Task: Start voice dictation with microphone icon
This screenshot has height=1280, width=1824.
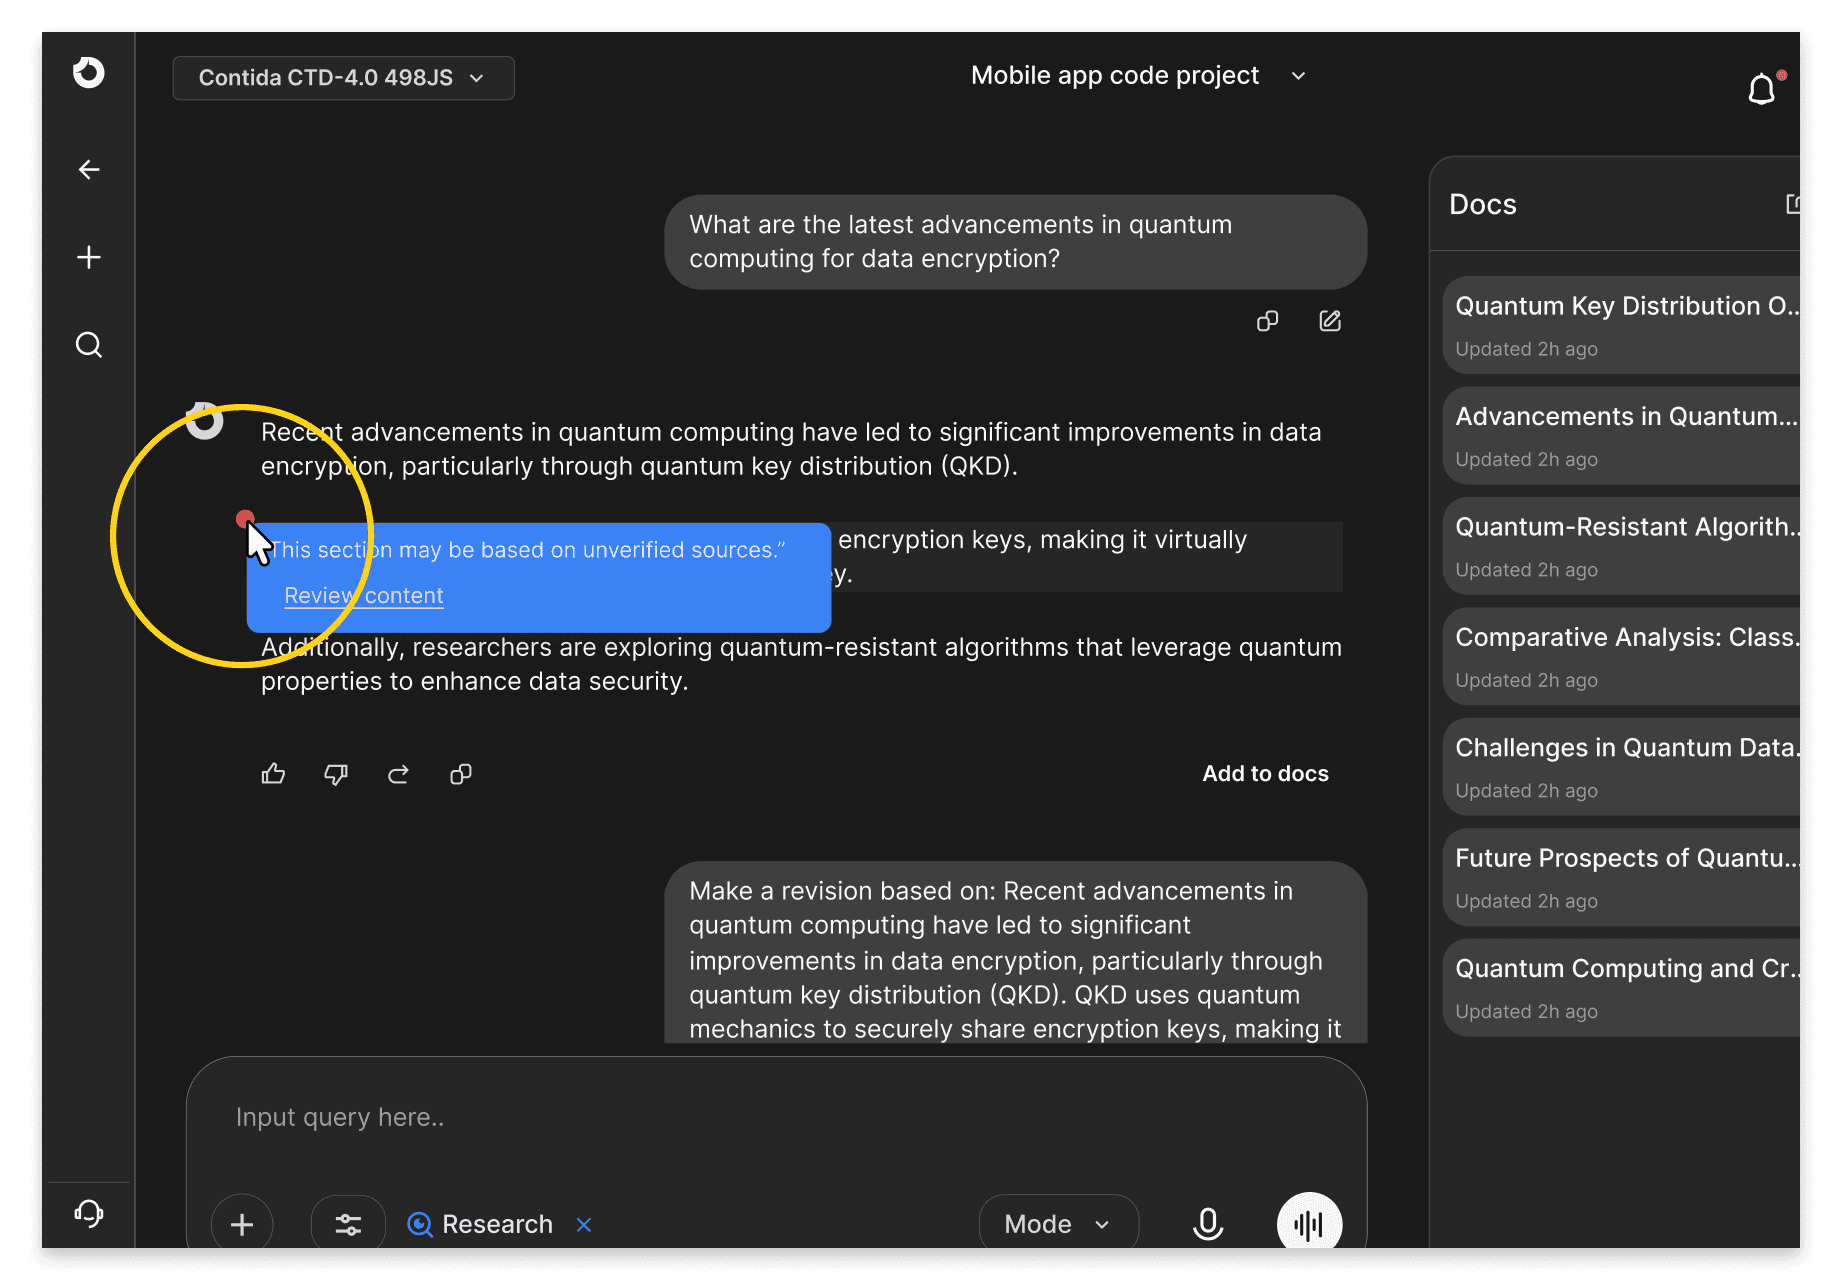Action: coord(1208,1224)
